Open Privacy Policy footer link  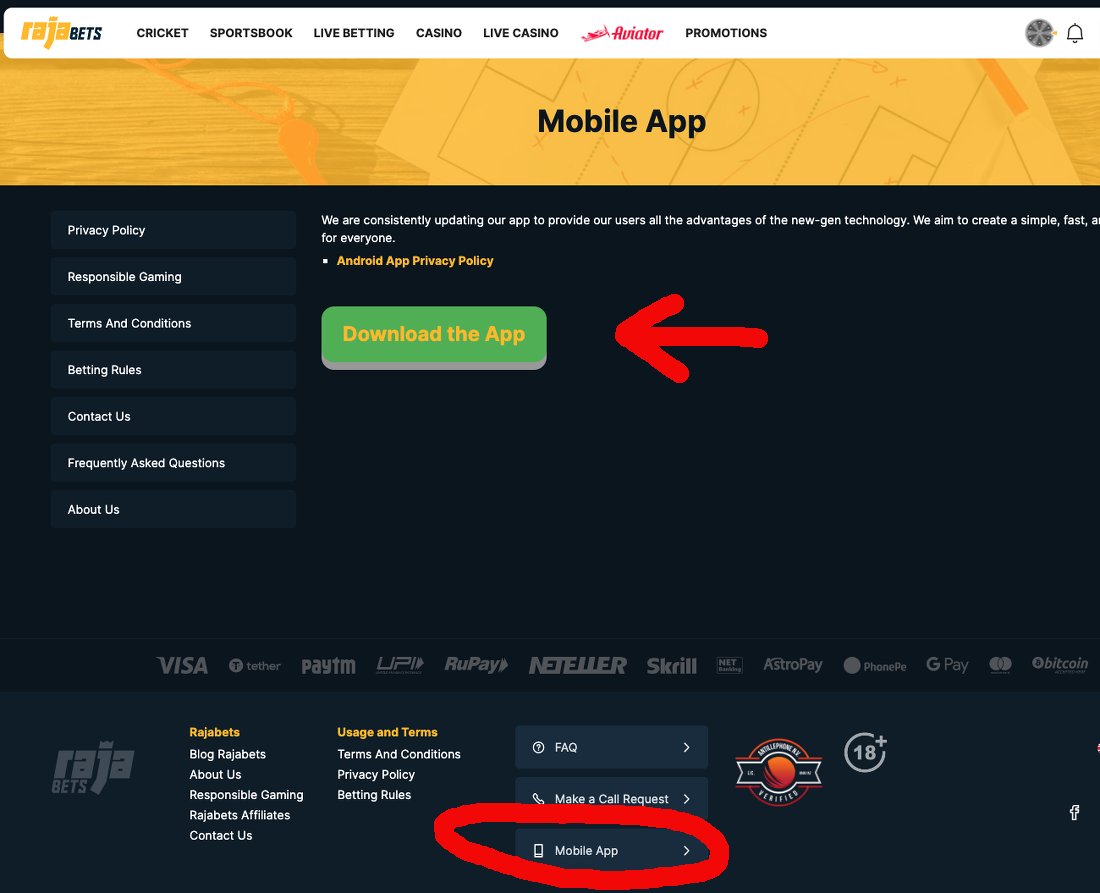pyautogui.click(x=376, y=774)
